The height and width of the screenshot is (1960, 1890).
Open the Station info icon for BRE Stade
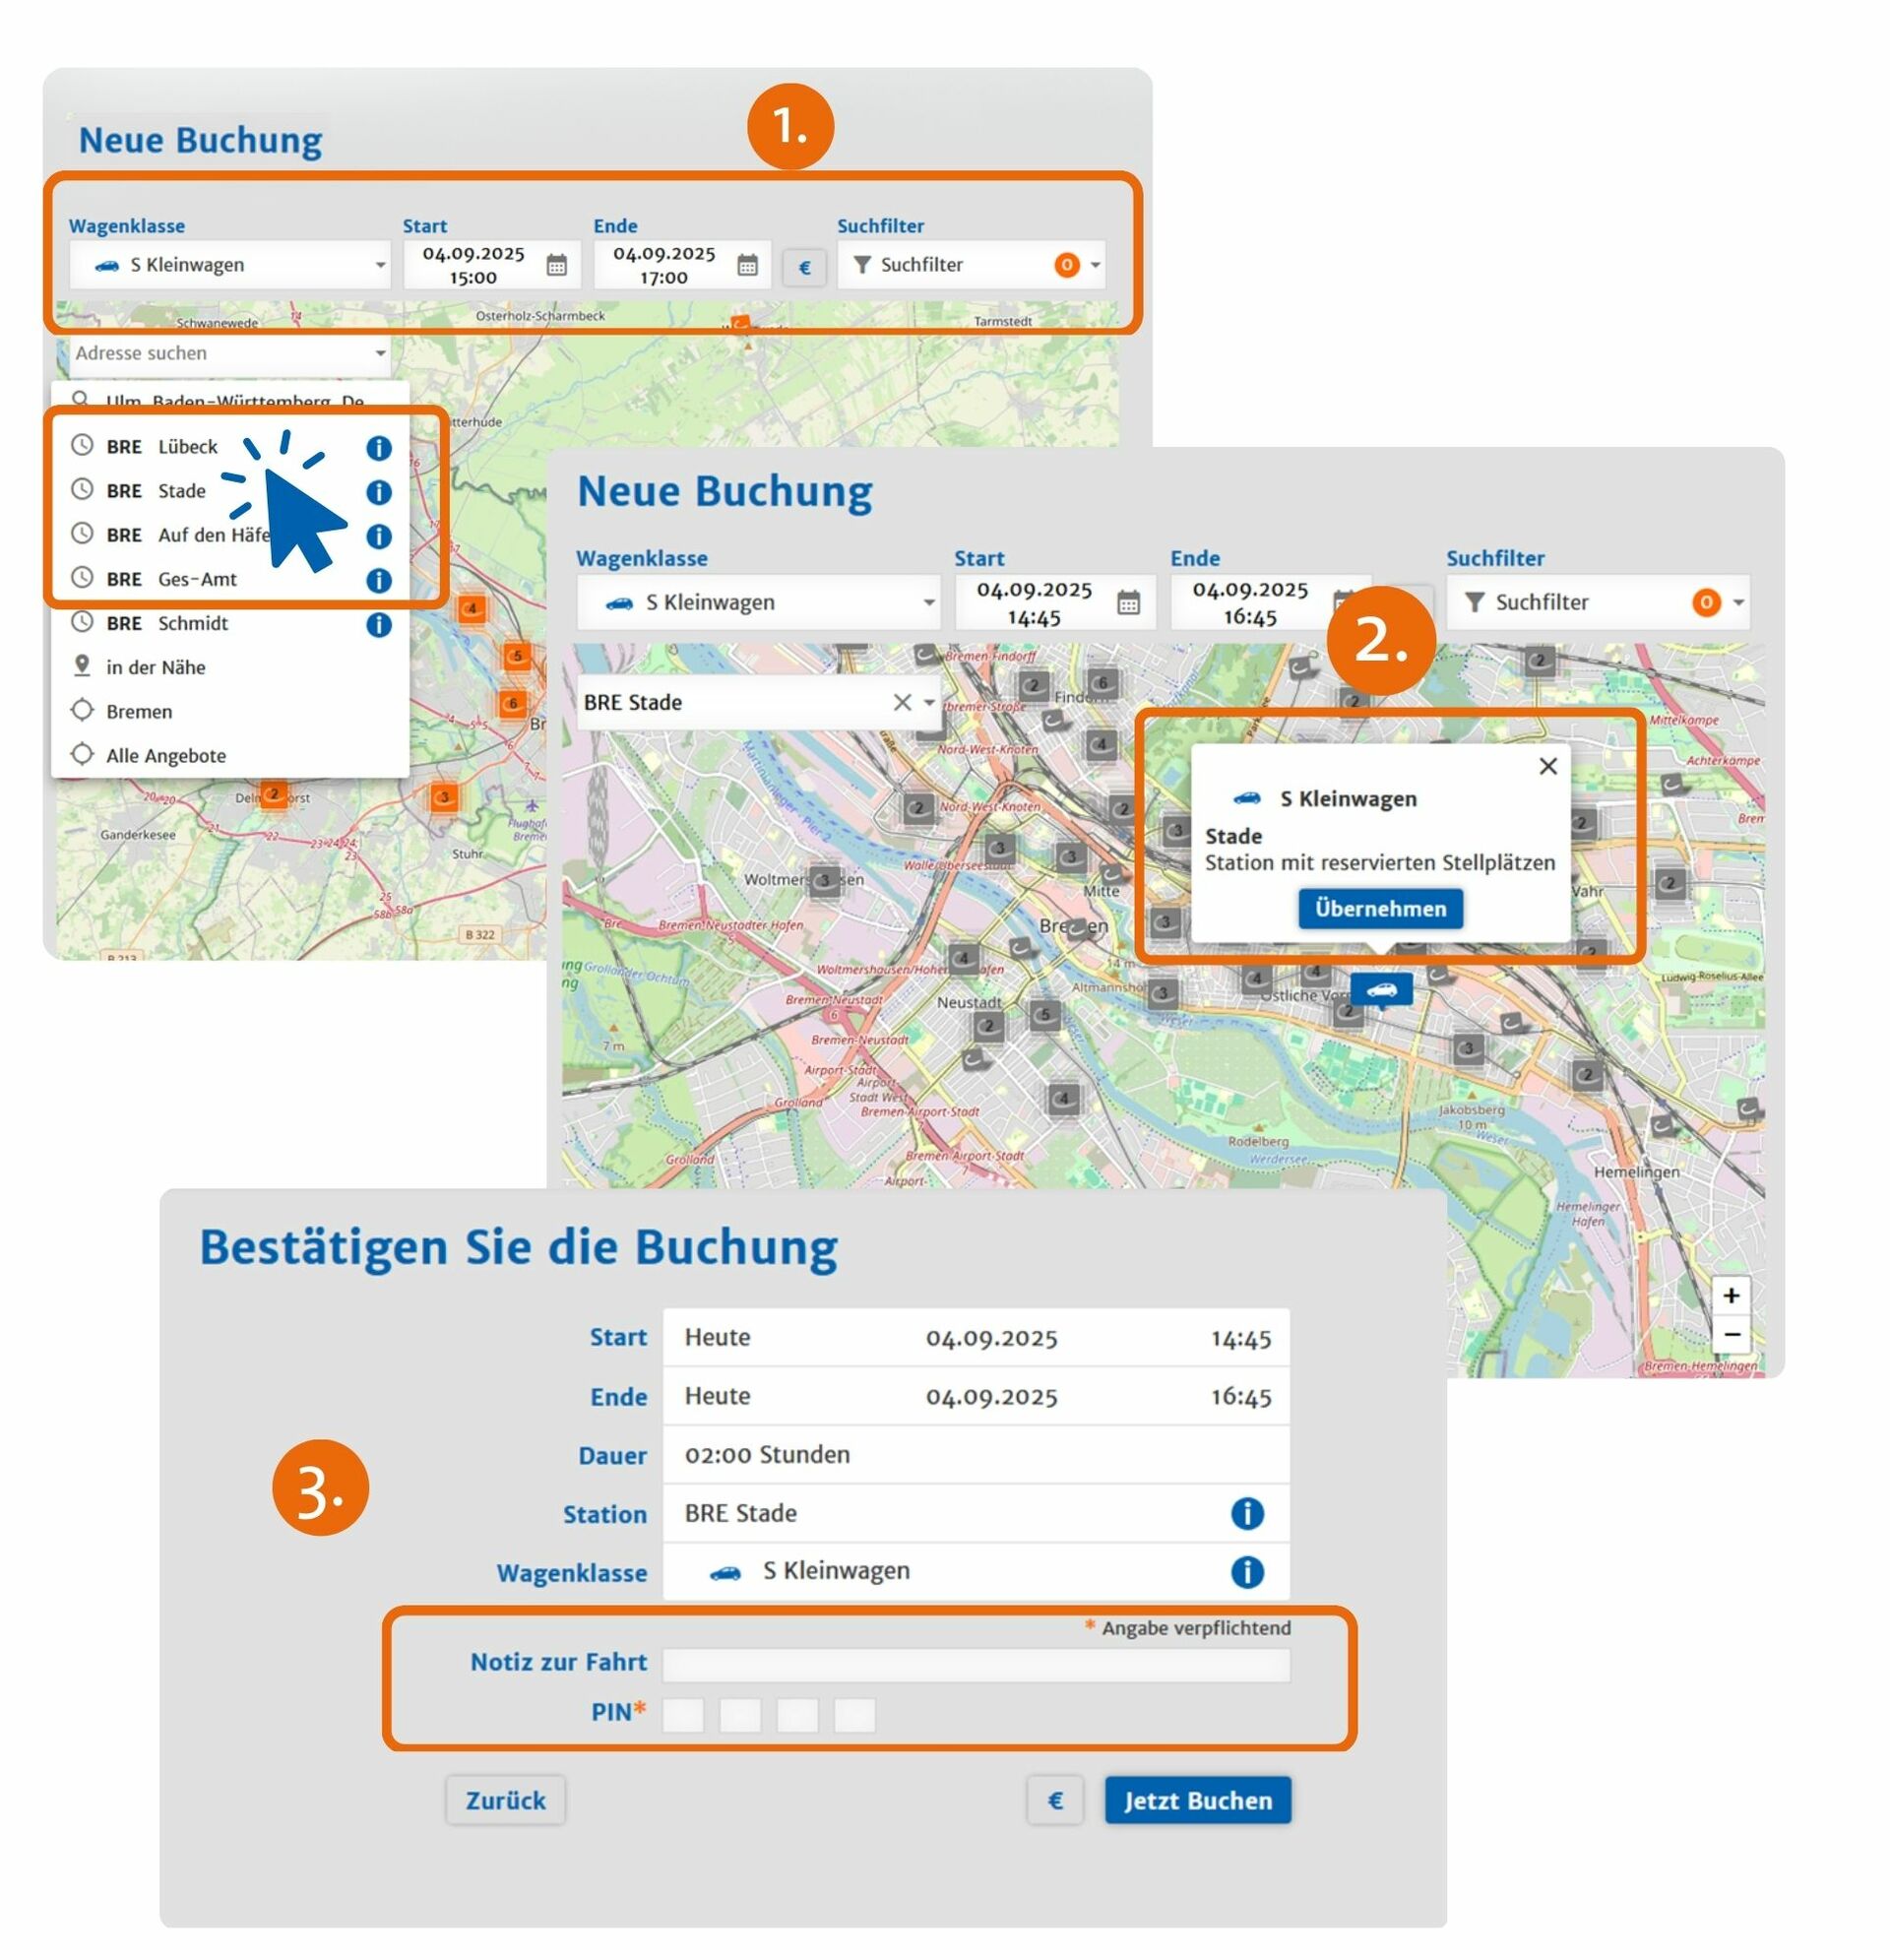coord(1246,1513)
